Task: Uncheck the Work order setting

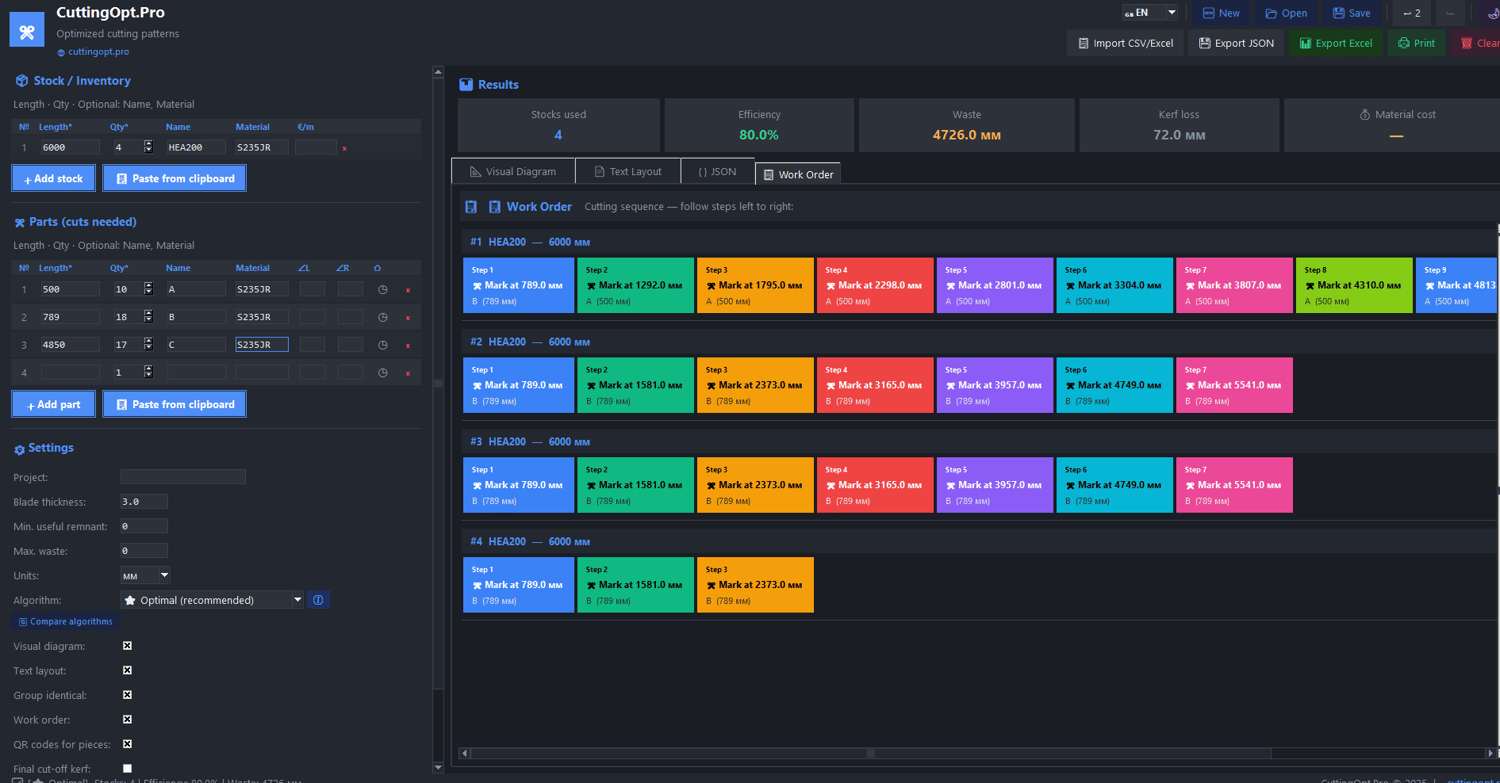Action: pyautogui.click(x=127, y=720)
